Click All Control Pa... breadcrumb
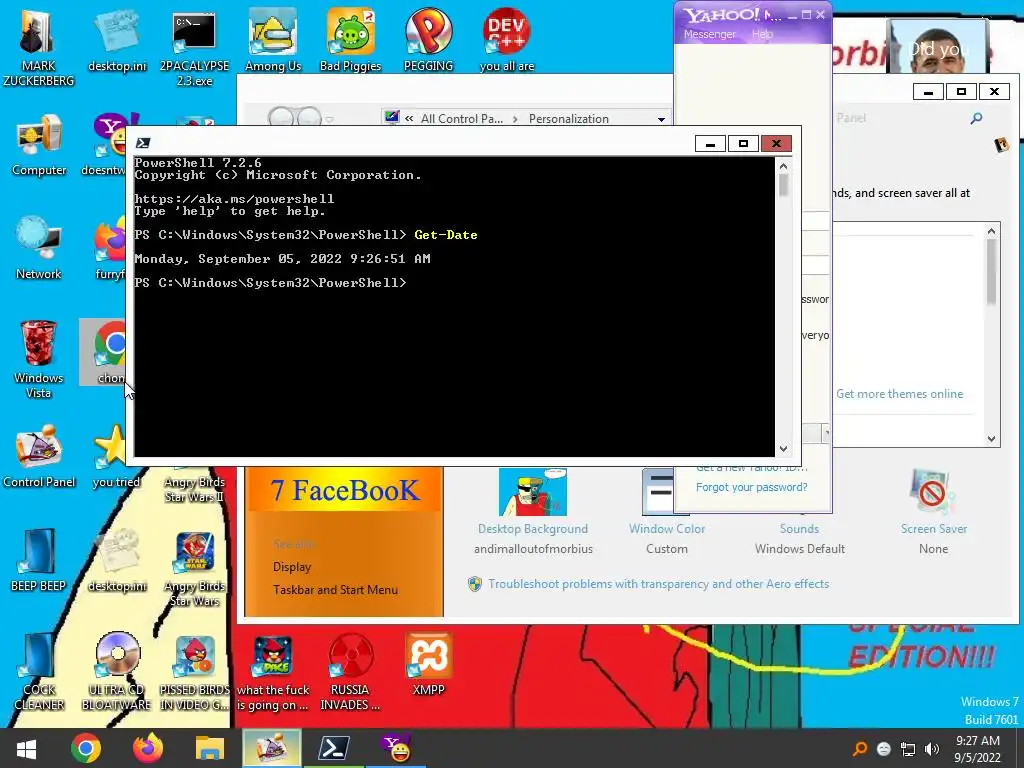The height and width of the screenshot is (768, 1024). (x=462, y=119)
